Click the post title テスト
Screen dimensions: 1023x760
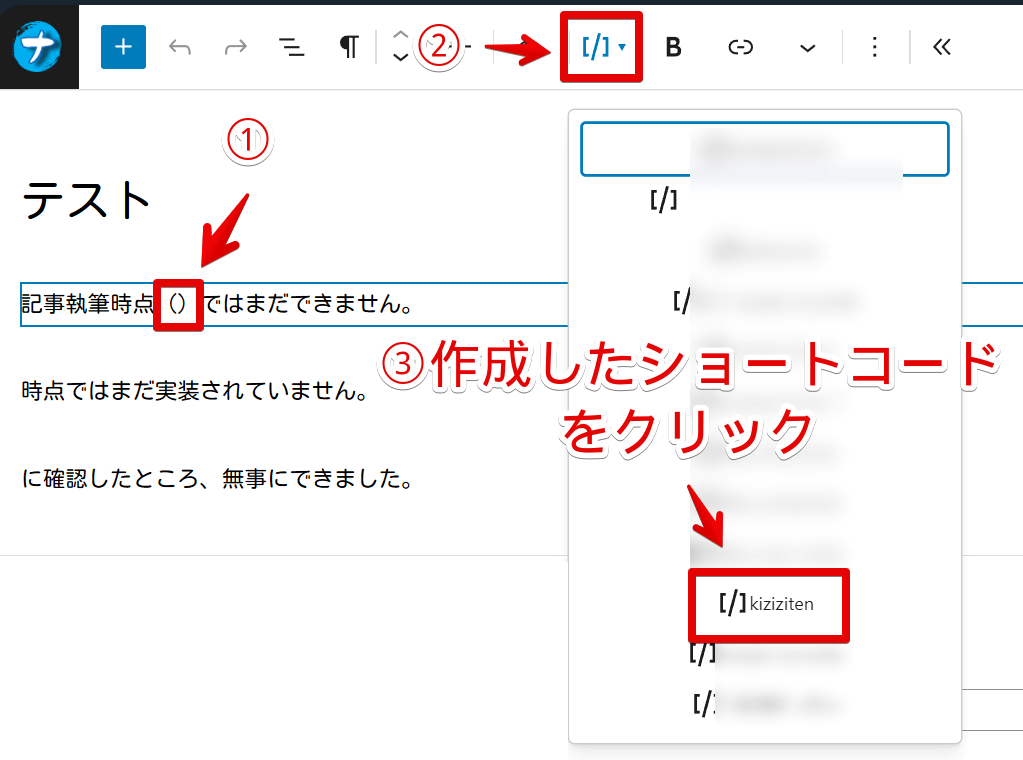(x=87, y=200)
